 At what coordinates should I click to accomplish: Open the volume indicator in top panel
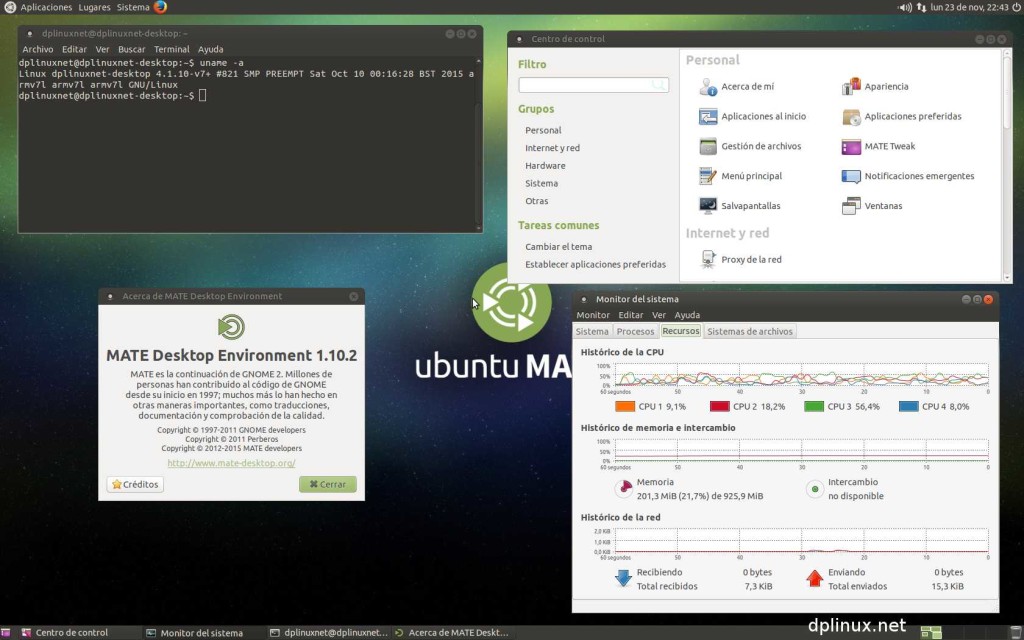tap(904, 5)
